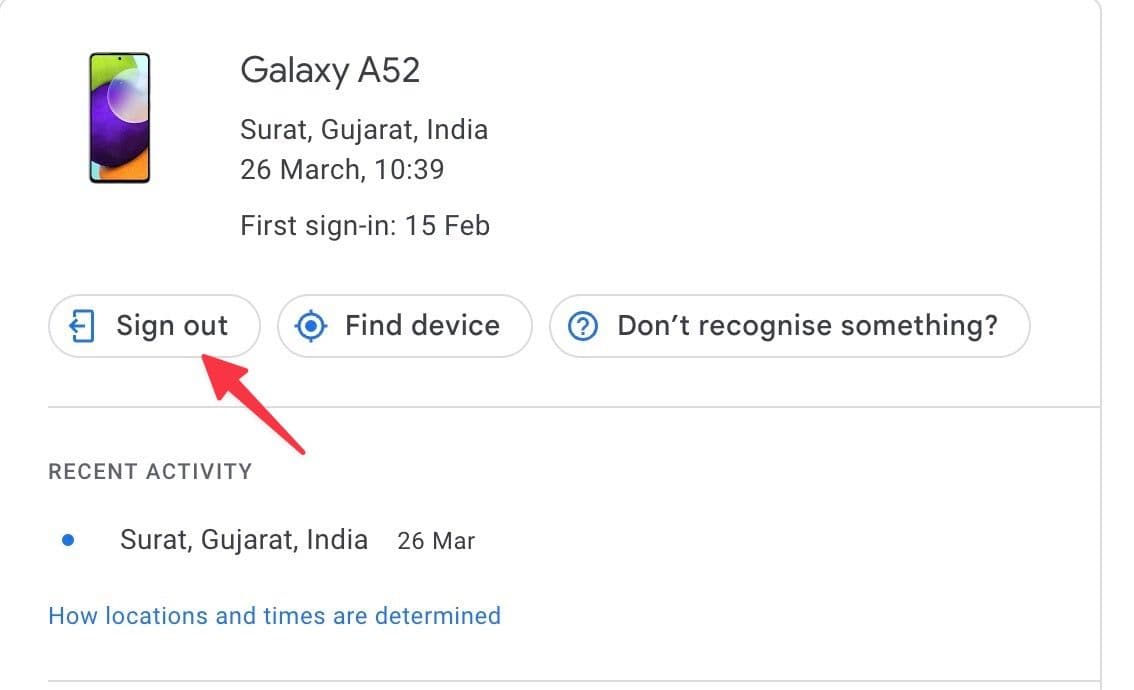Click the phone screen wallpaper graphic
Screen dimensions: 1134x690
tap(118, 115)
